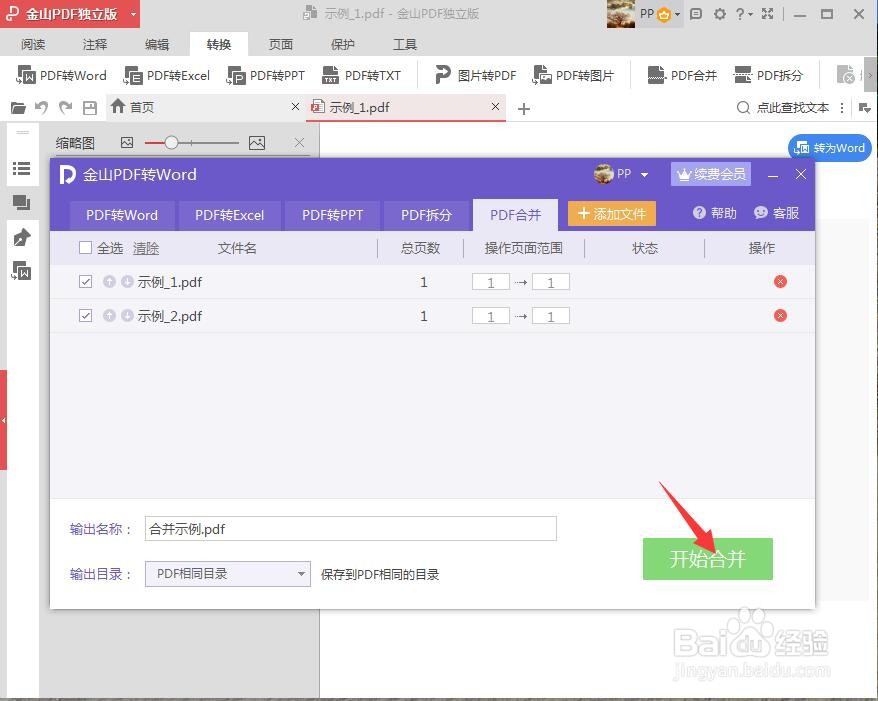Open the PDF转图片 toolbar tool
Viewport: 878px width, 701px height.
tap(573, 75)
